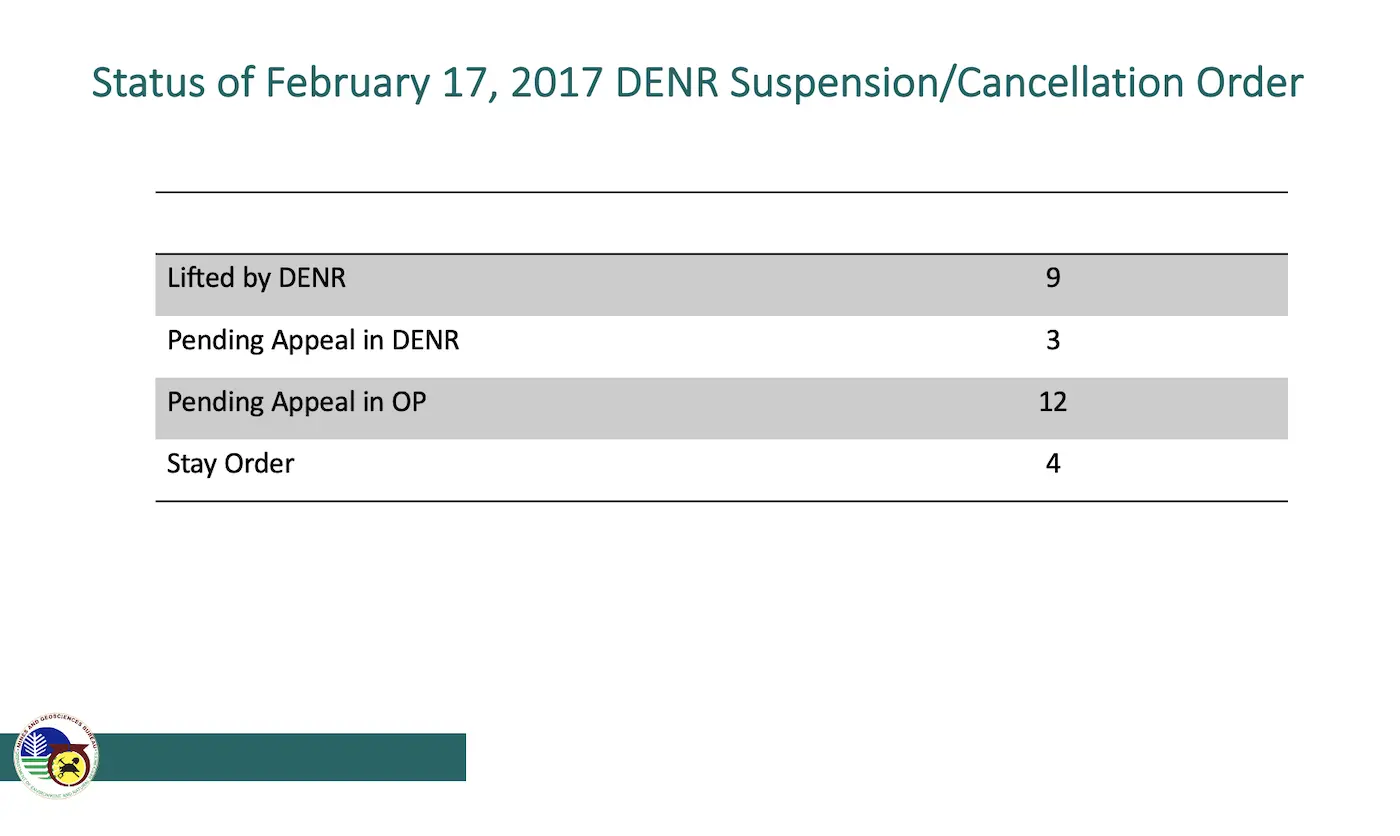
Task: Click the "Pending Appeal in DENR" row label
Action: [x=313, y=340]
